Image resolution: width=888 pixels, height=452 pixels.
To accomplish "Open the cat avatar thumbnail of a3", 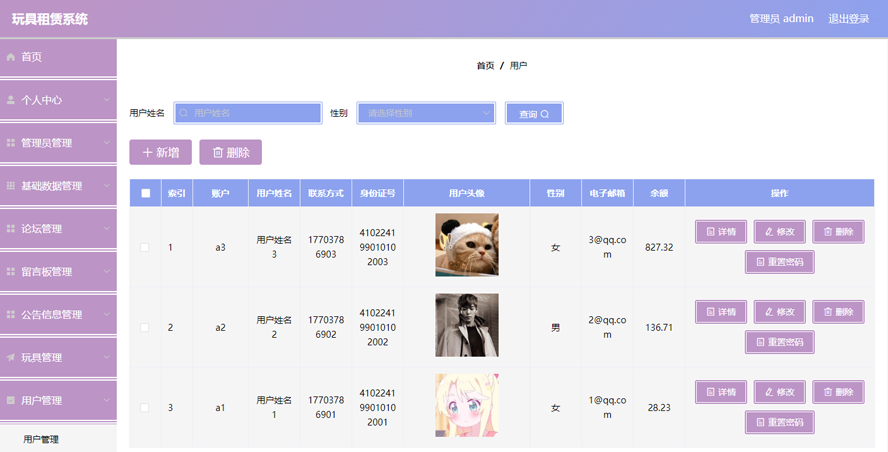I will click(467, 245).
